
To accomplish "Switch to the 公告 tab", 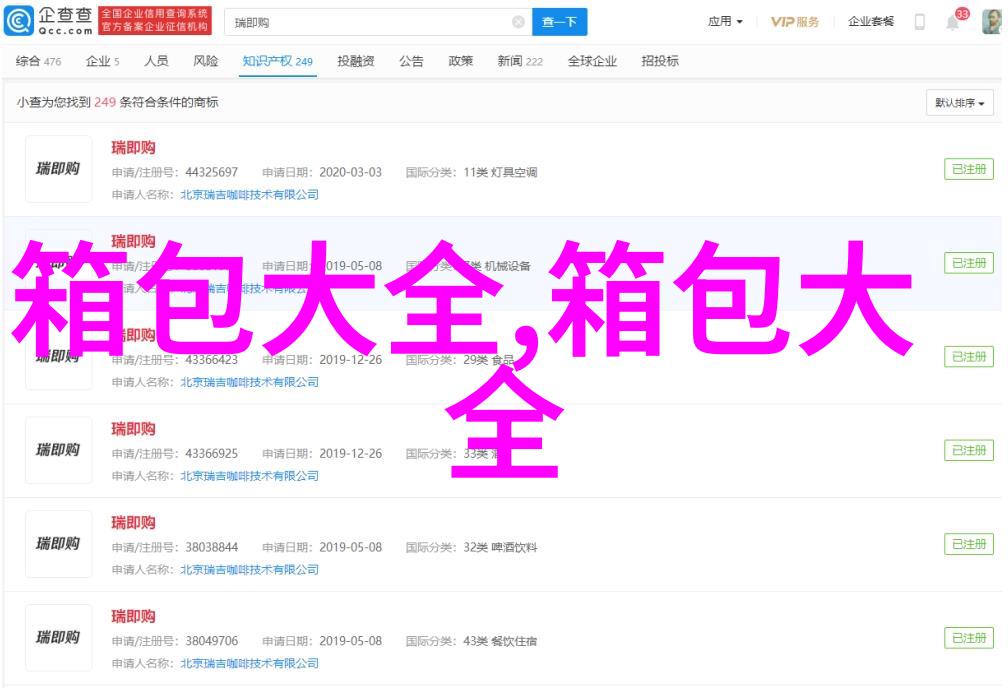I will pos(411,61).
